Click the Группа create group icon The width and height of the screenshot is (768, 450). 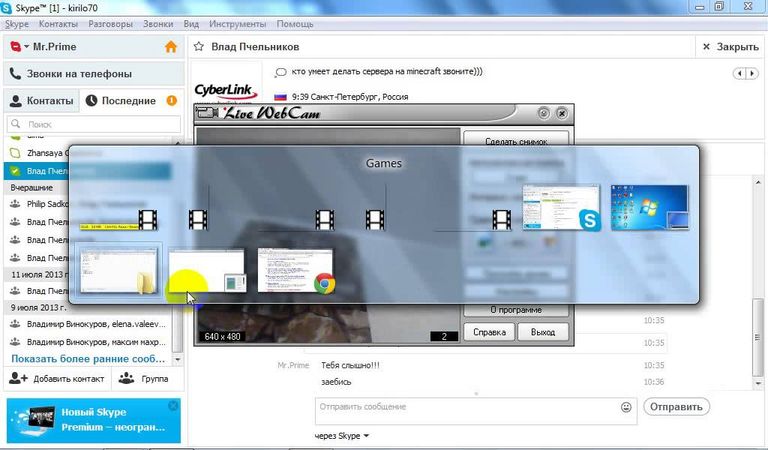(127, 378)
